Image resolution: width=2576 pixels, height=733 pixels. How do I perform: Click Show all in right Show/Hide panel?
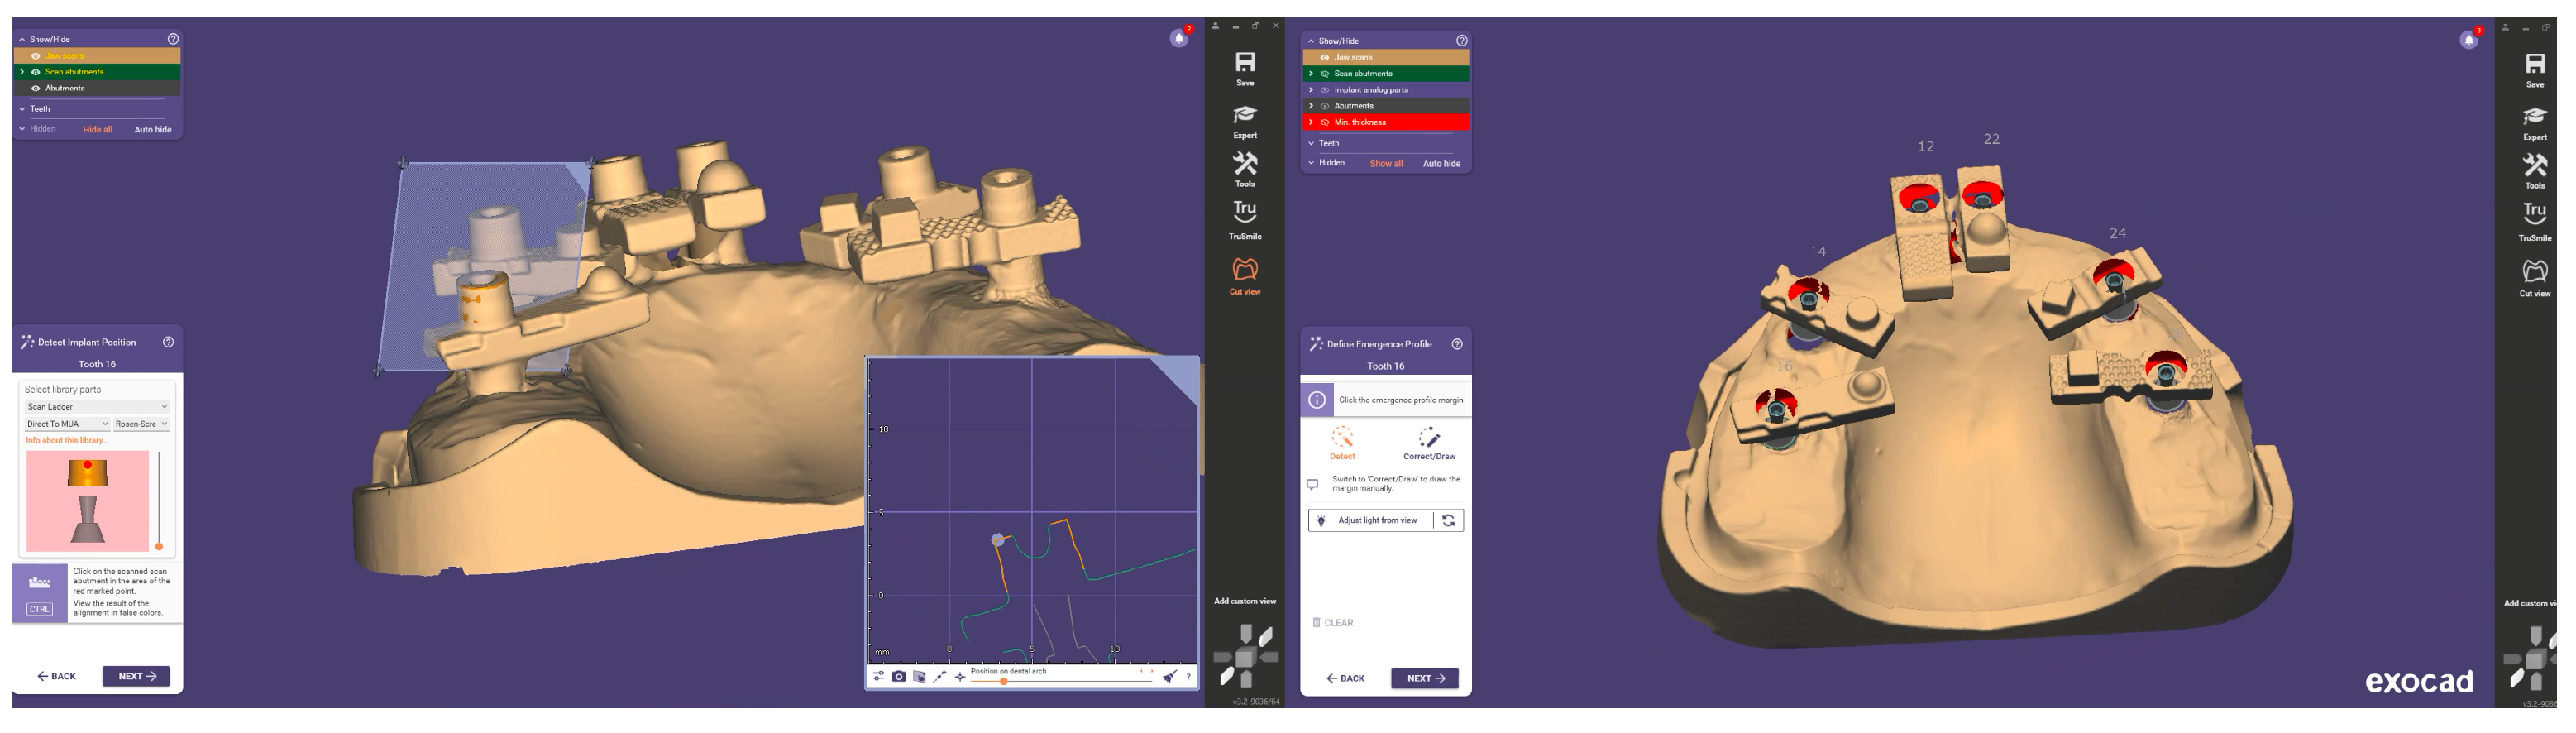1386,164
